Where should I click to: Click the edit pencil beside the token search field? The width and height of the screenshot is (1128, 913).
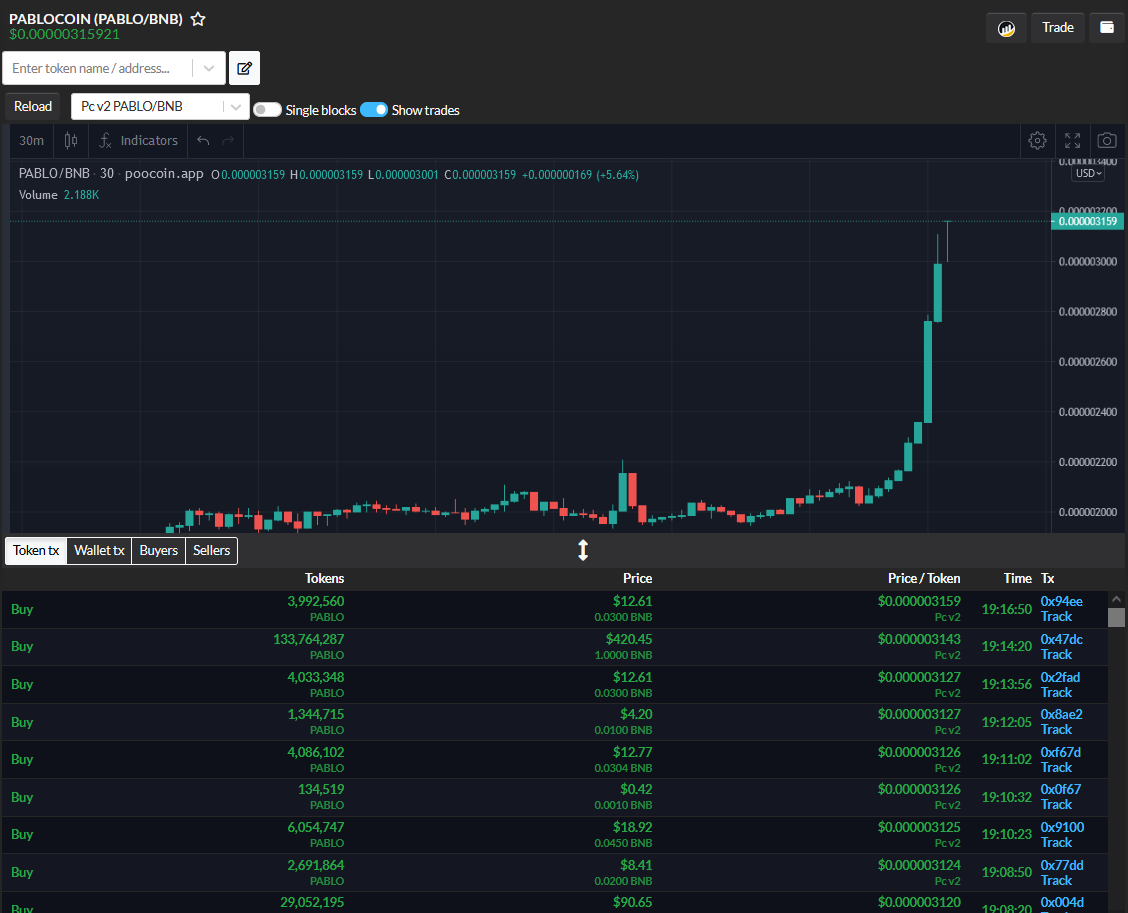point(244,67)
